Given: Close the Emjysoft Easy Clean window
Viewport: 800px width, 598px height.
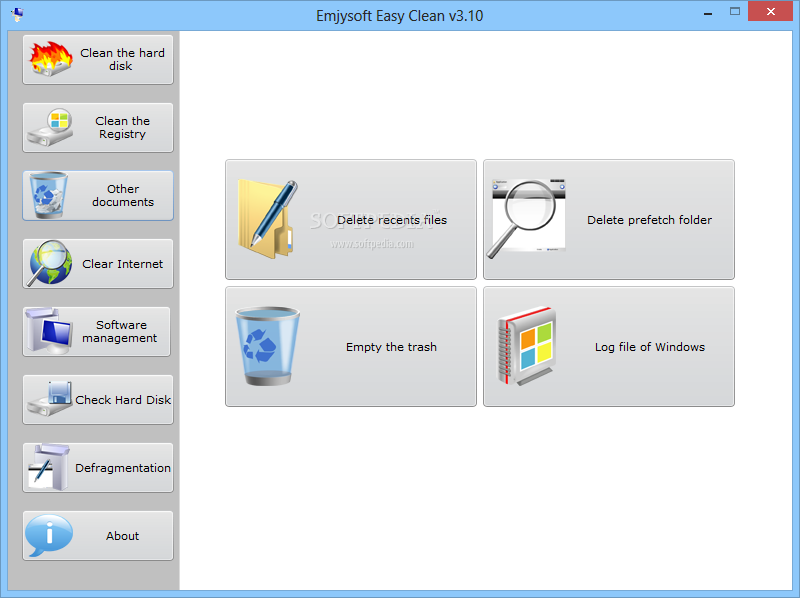Looking at the screenshot, I should pos(771,11).
